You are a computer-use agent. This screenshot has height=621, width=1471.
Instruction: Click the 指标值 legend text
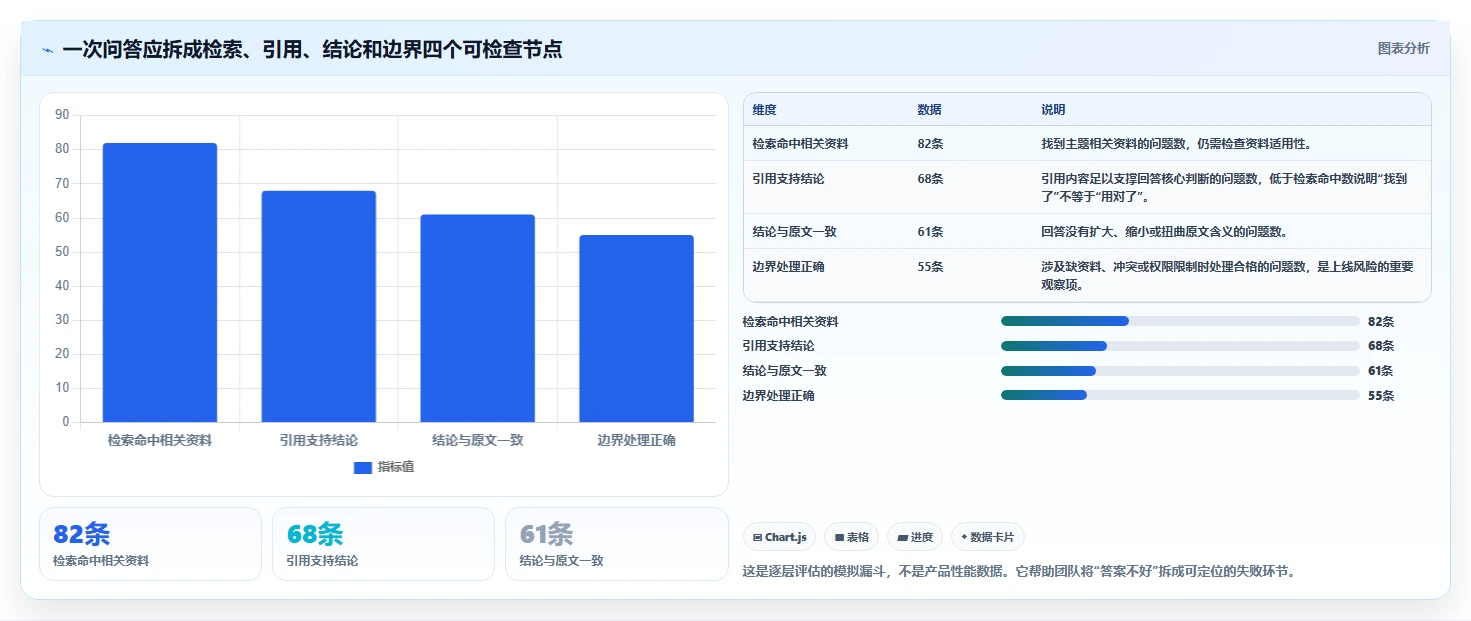[396, 467]
